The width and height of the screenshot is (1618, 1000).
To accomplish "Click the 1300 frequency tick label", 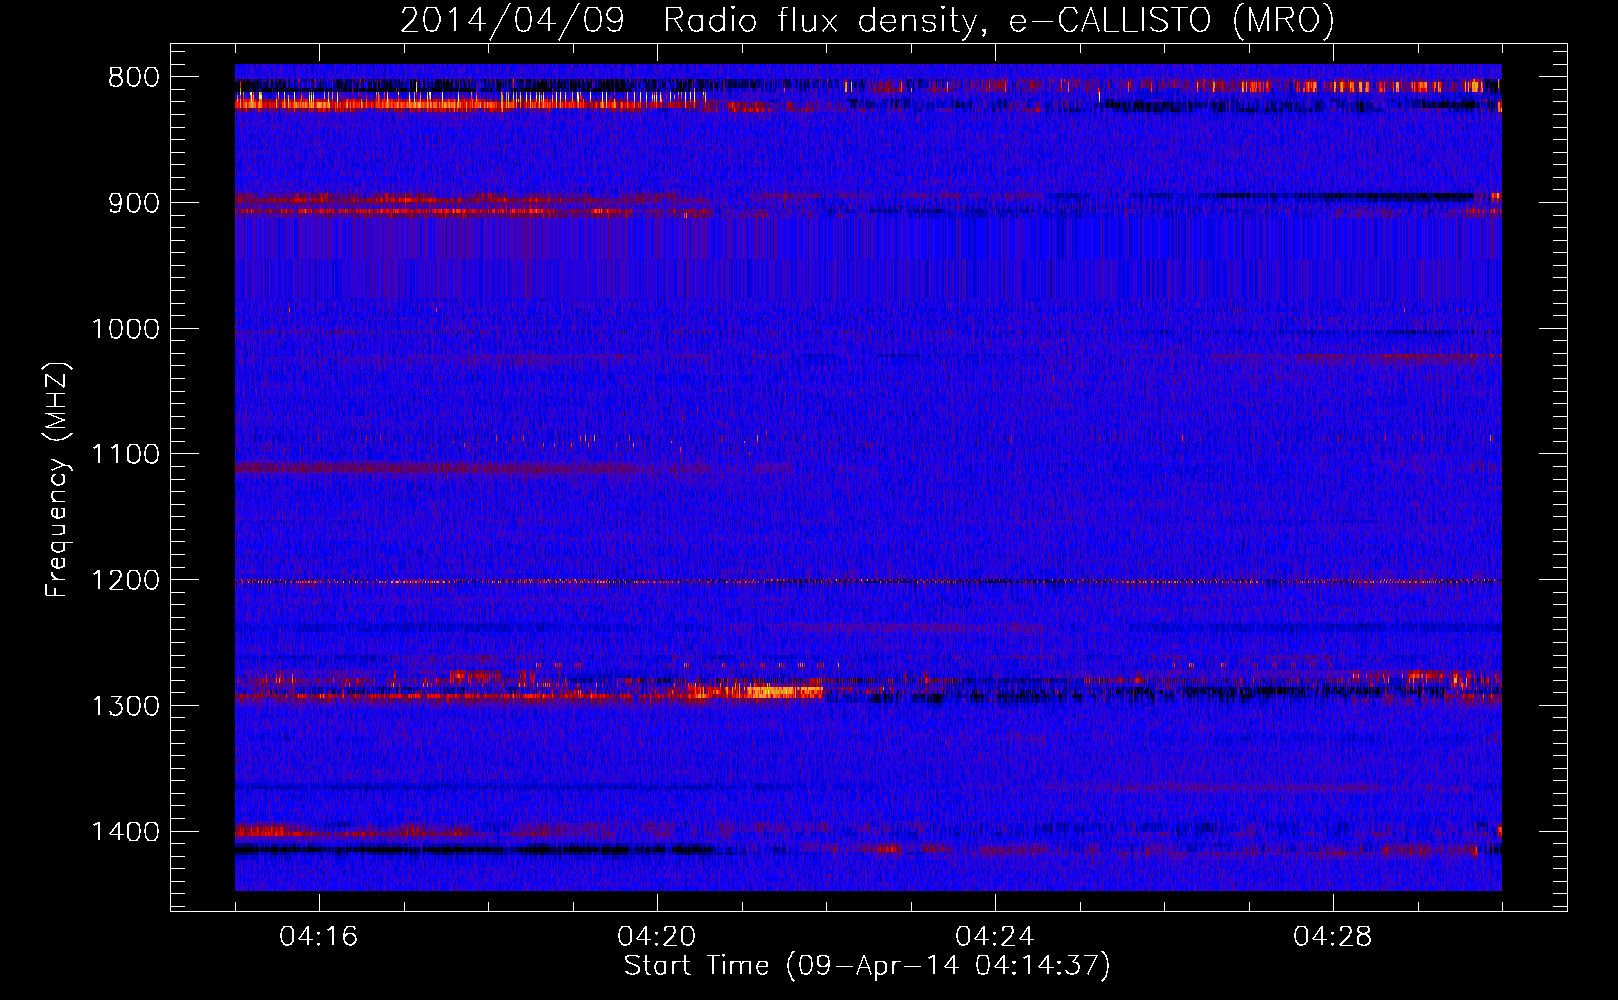I will click(x=125, y=707).
